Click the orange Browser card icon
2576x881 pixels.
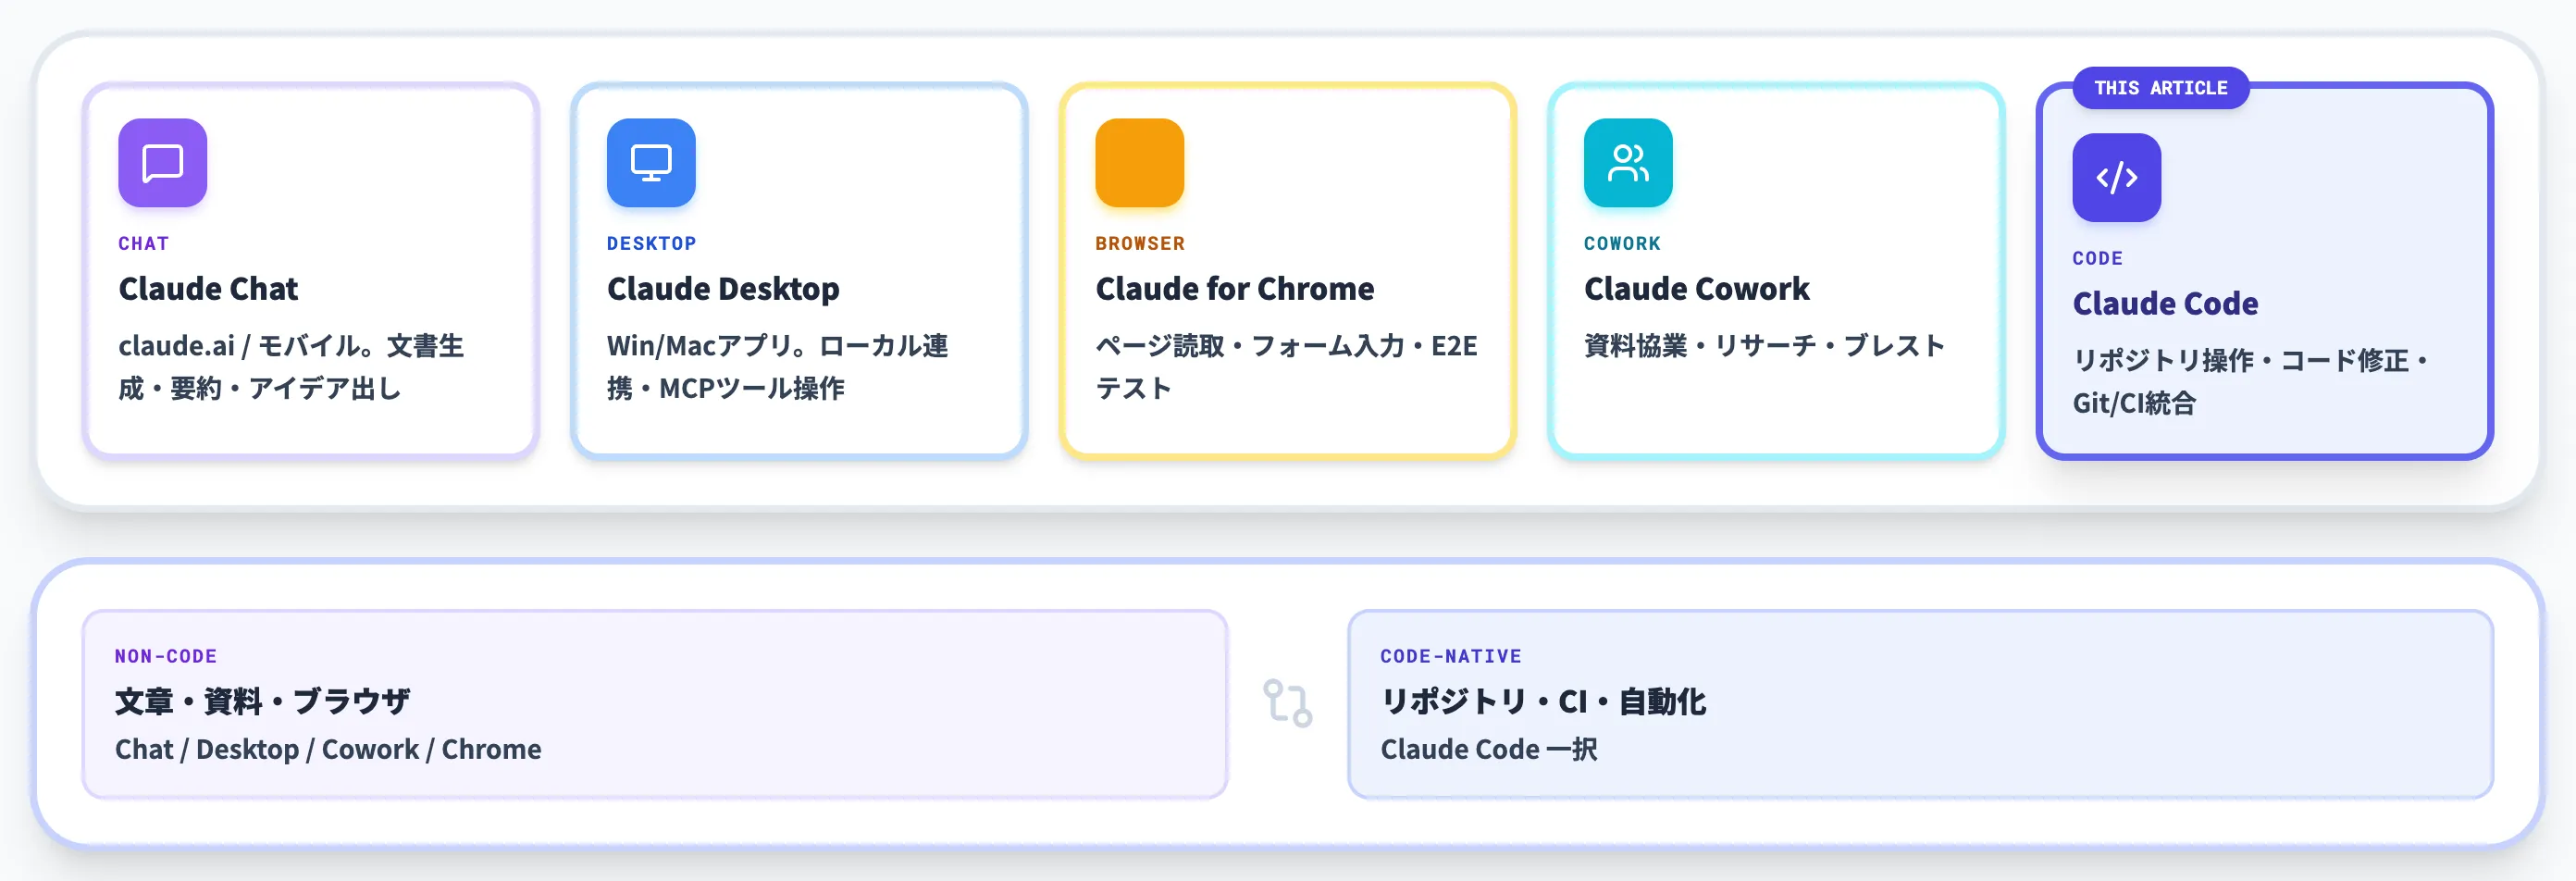(1140, 163)
